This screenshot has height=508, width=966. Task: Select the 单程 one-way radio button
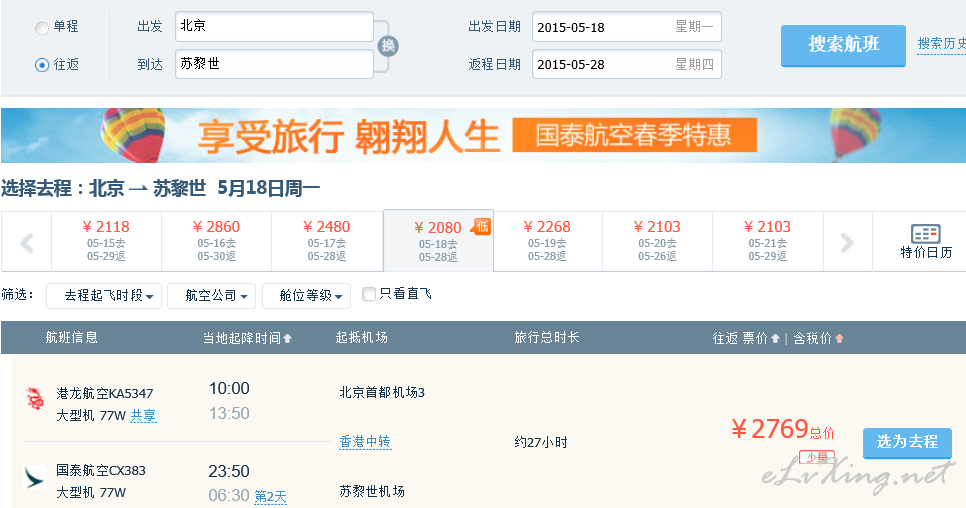click(42, 27)
